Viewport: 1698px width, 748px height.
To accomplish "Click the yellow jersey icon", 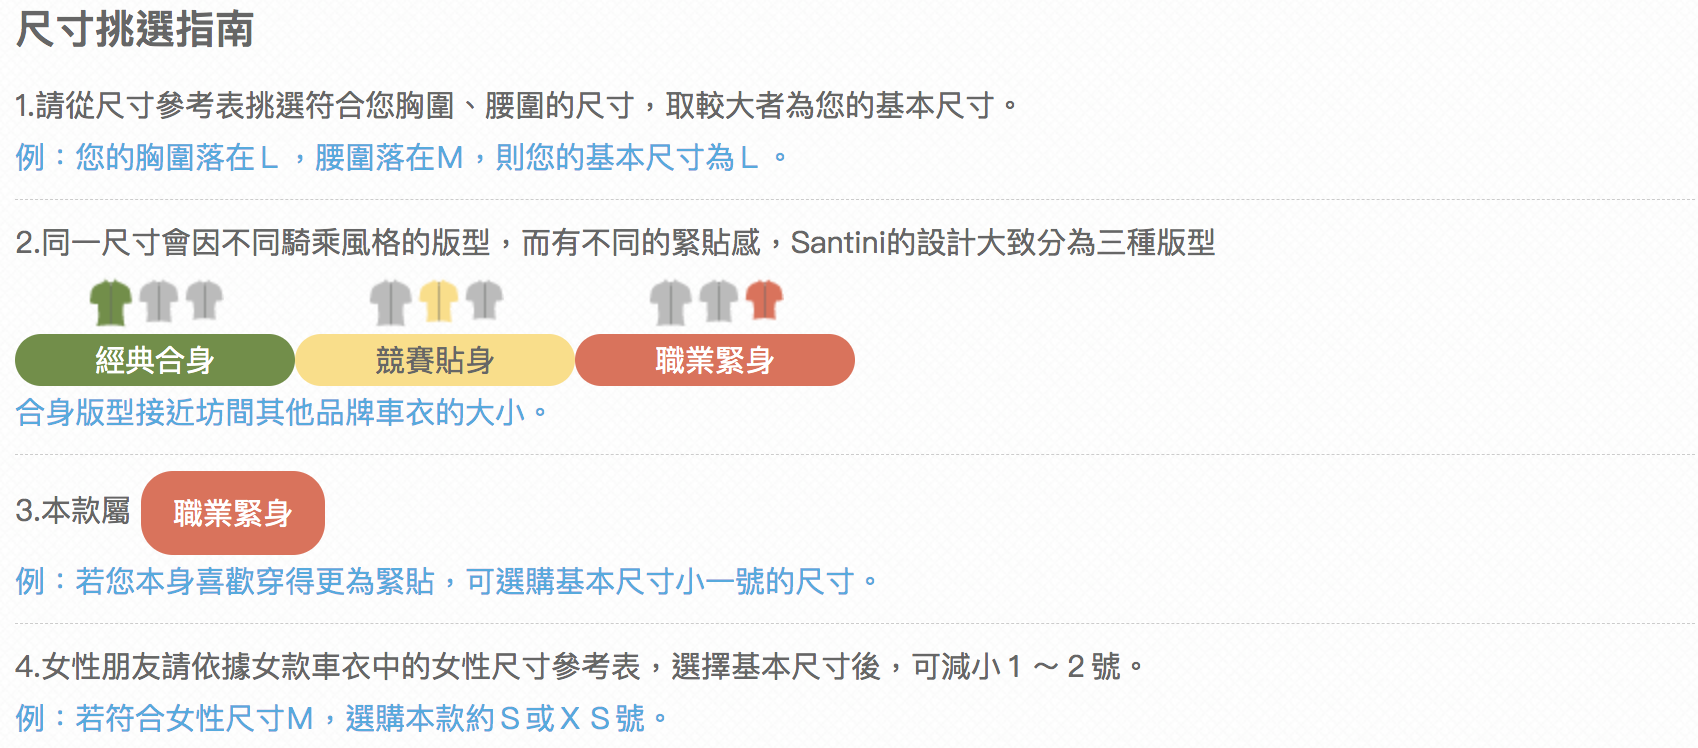I will click(x=438, y=302).
